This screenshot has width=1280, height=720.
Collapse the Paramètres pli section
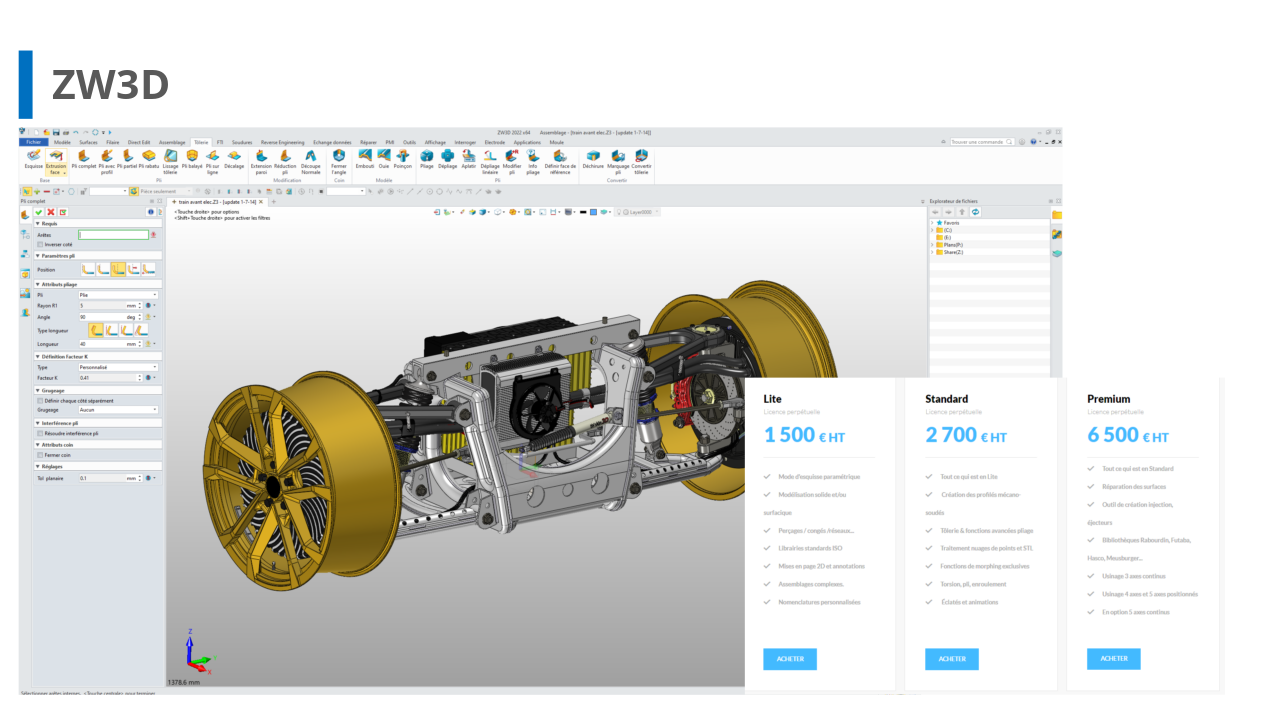tap(38, 256)
